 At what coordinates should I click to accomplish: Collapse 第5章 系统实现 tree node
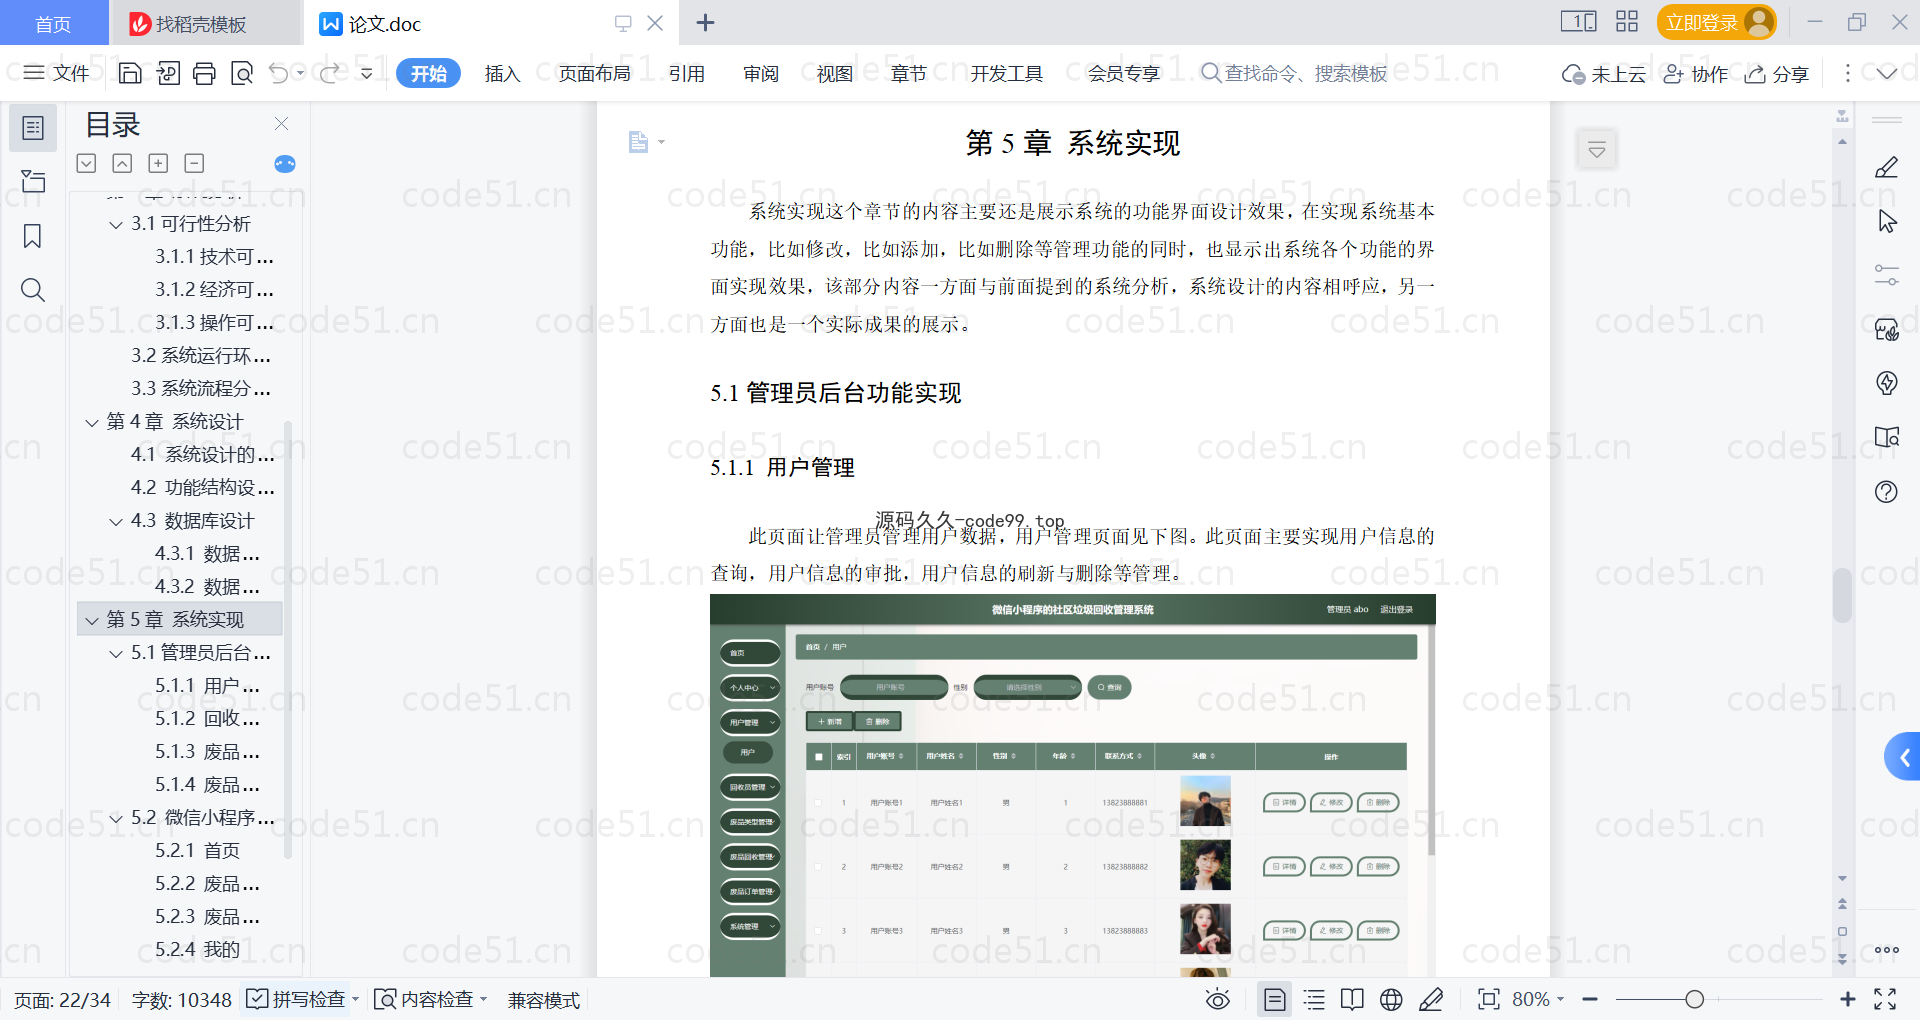pyautogui.click(x=92, y=621)
